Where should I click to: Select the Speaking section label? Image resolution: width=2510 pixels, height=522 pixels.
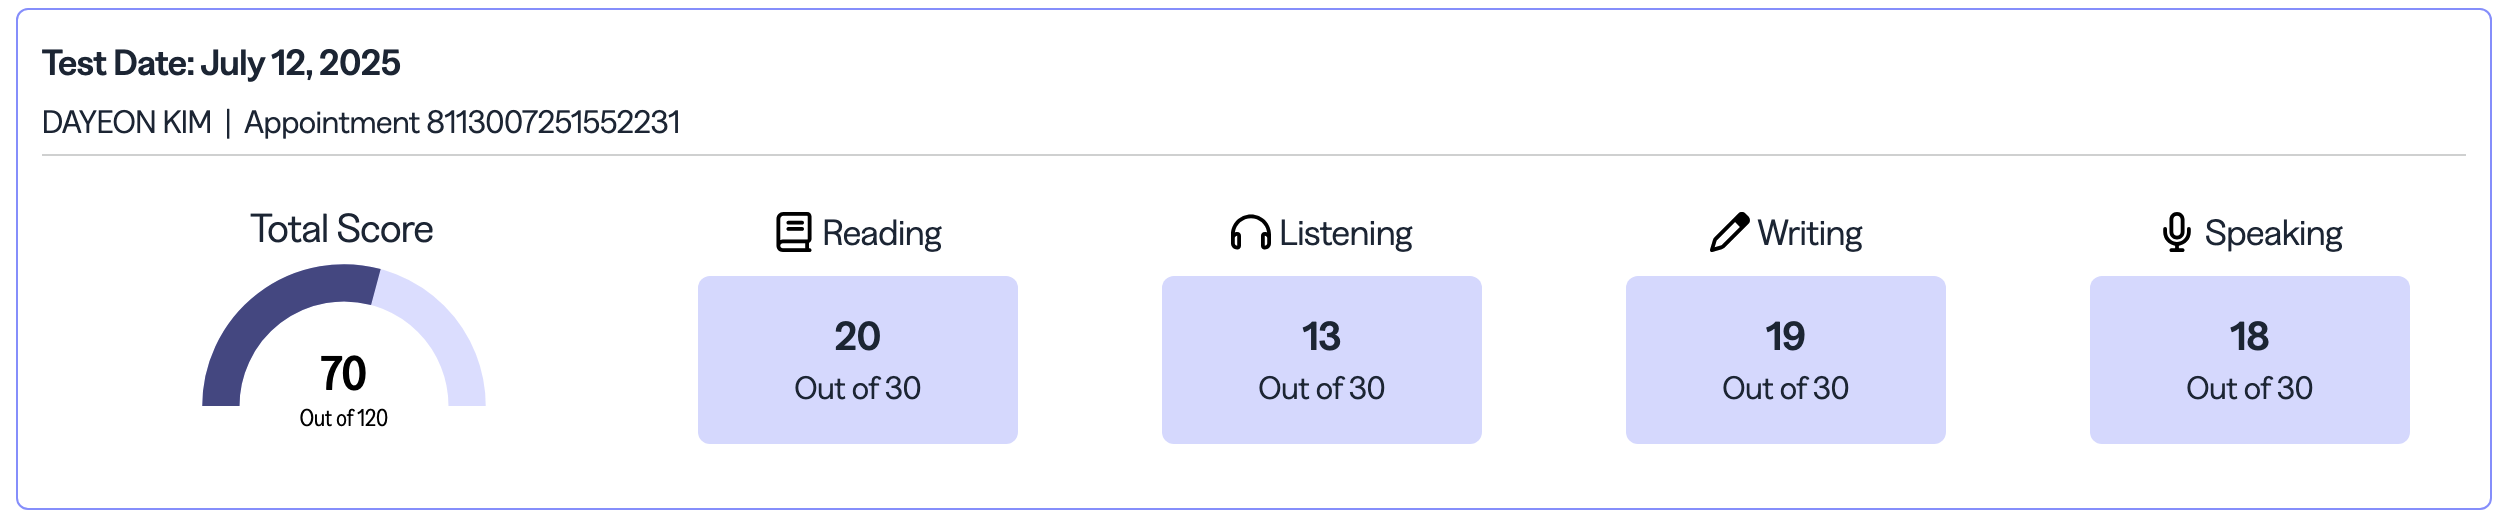(x=2273, y=233)
